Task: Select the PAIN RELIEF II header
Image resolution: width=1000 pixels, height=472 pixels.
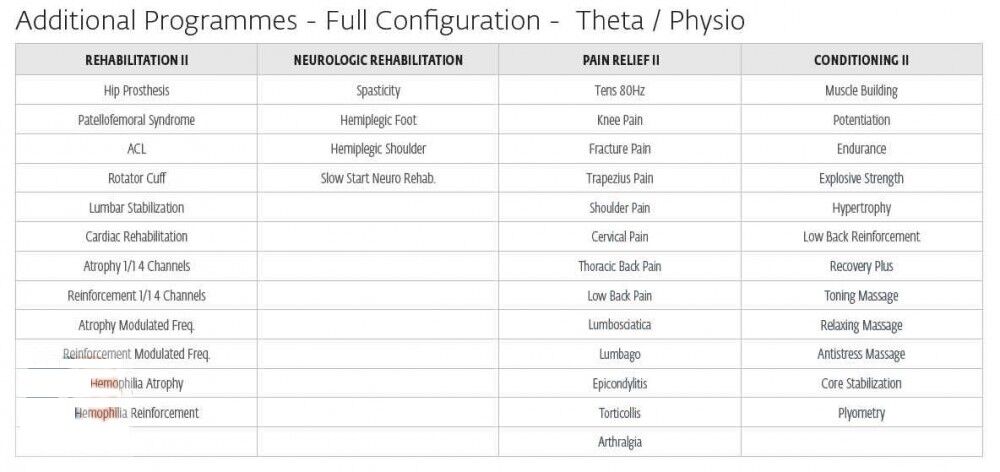Action: pyautogui.click(x=620, y=60)
